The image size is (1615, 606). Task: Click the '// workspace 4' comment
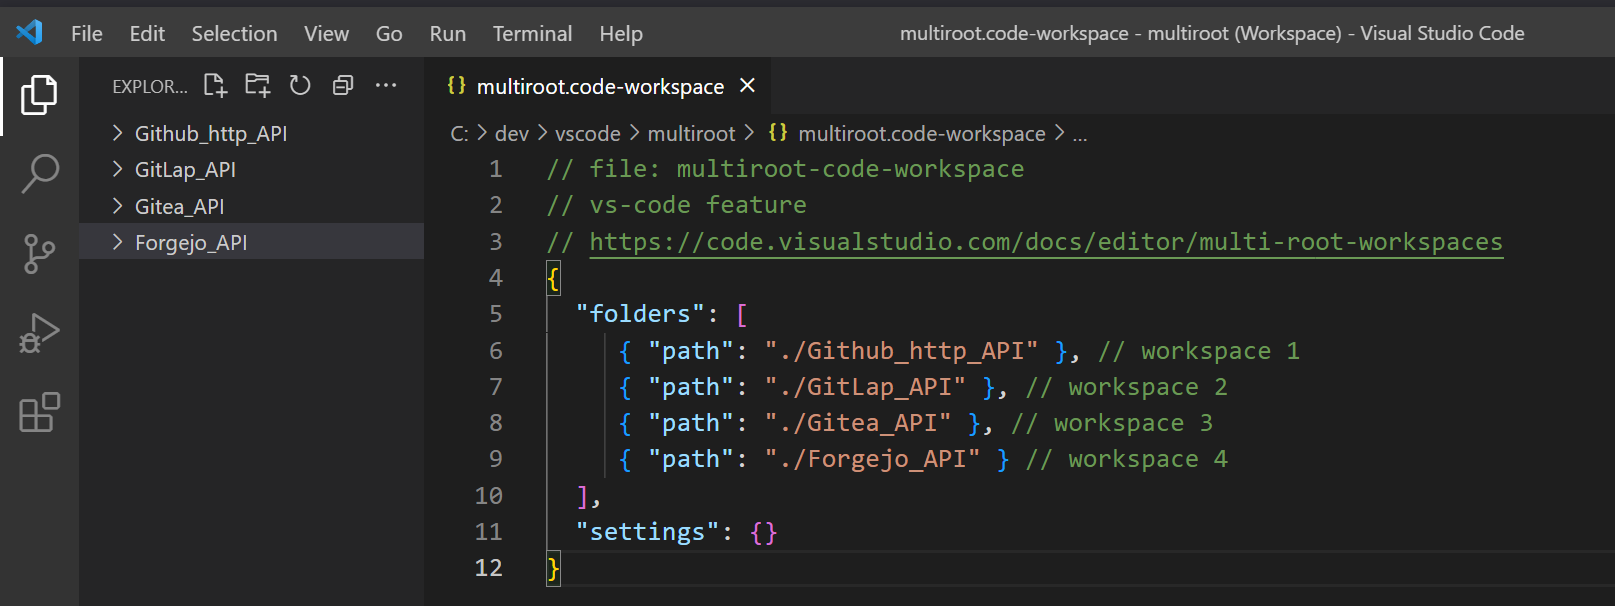[x=1126, y=458]
